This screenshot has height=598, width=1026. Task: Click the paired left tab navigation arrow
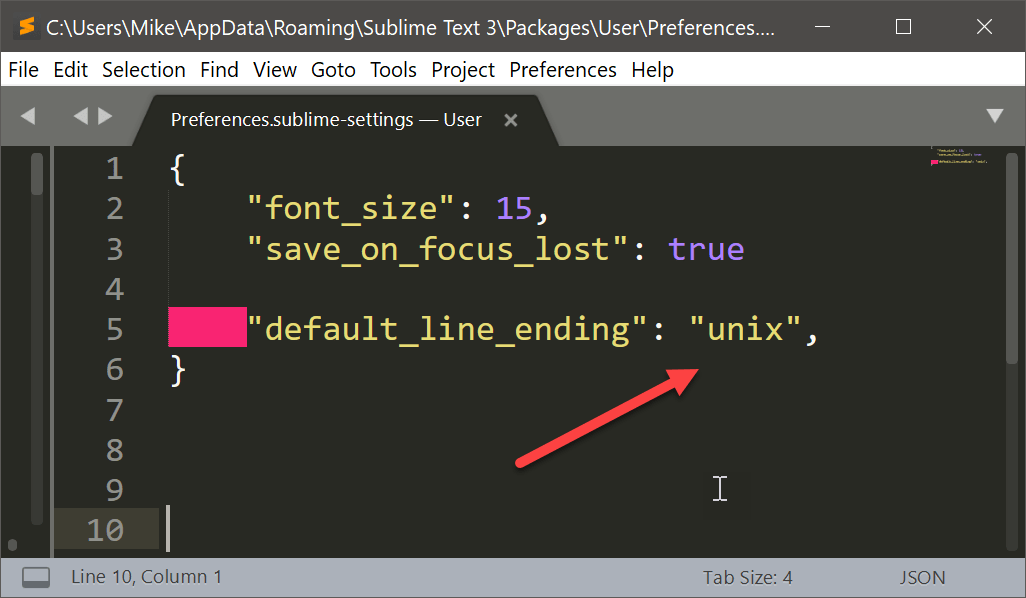pos(81,117)
